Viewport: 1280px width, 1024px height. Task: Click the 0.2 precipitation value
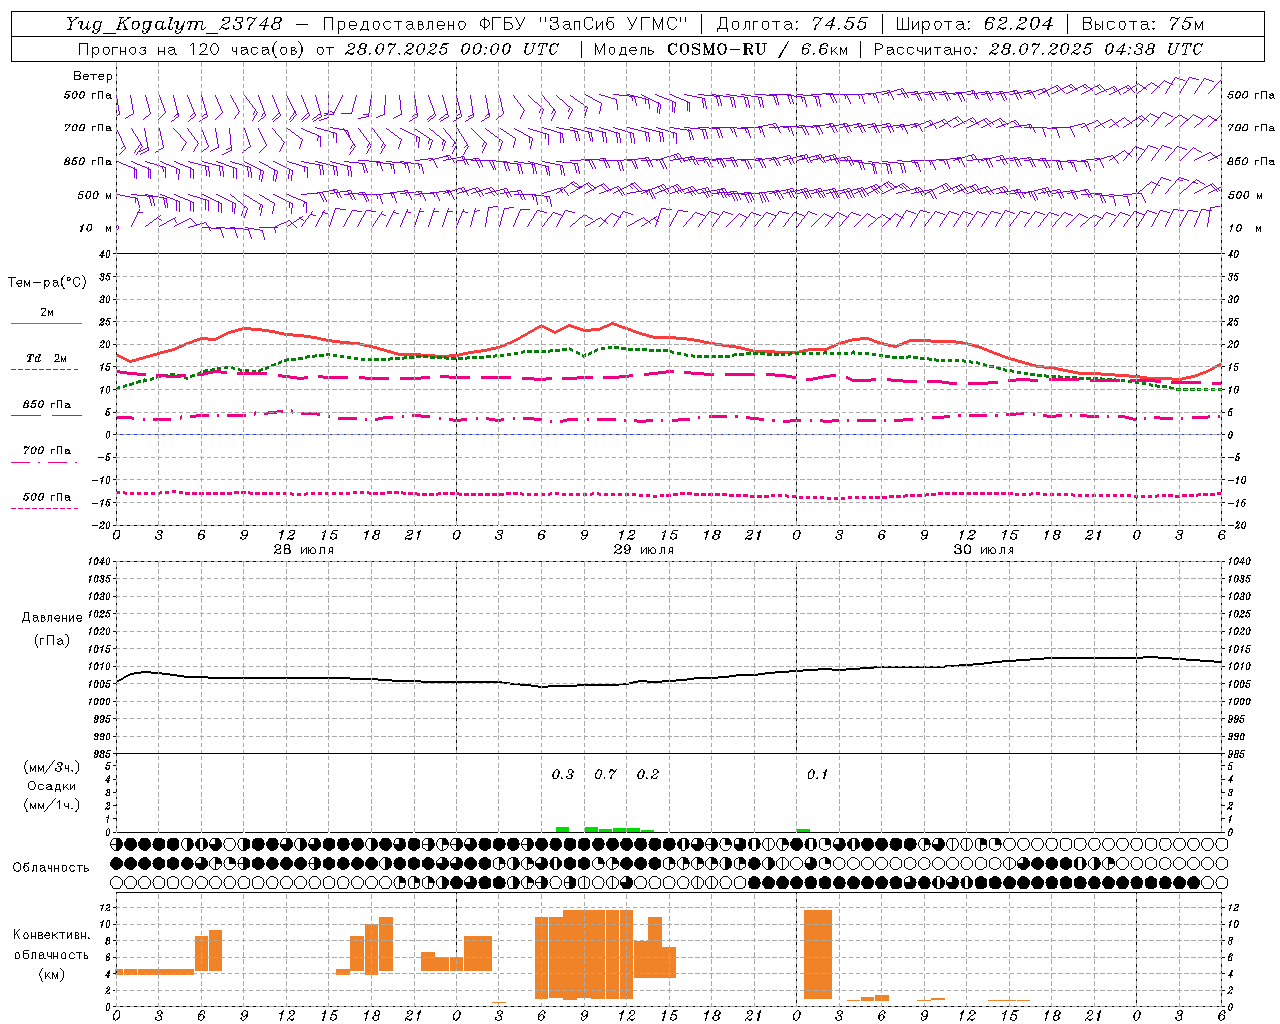(x=648, y=774)
